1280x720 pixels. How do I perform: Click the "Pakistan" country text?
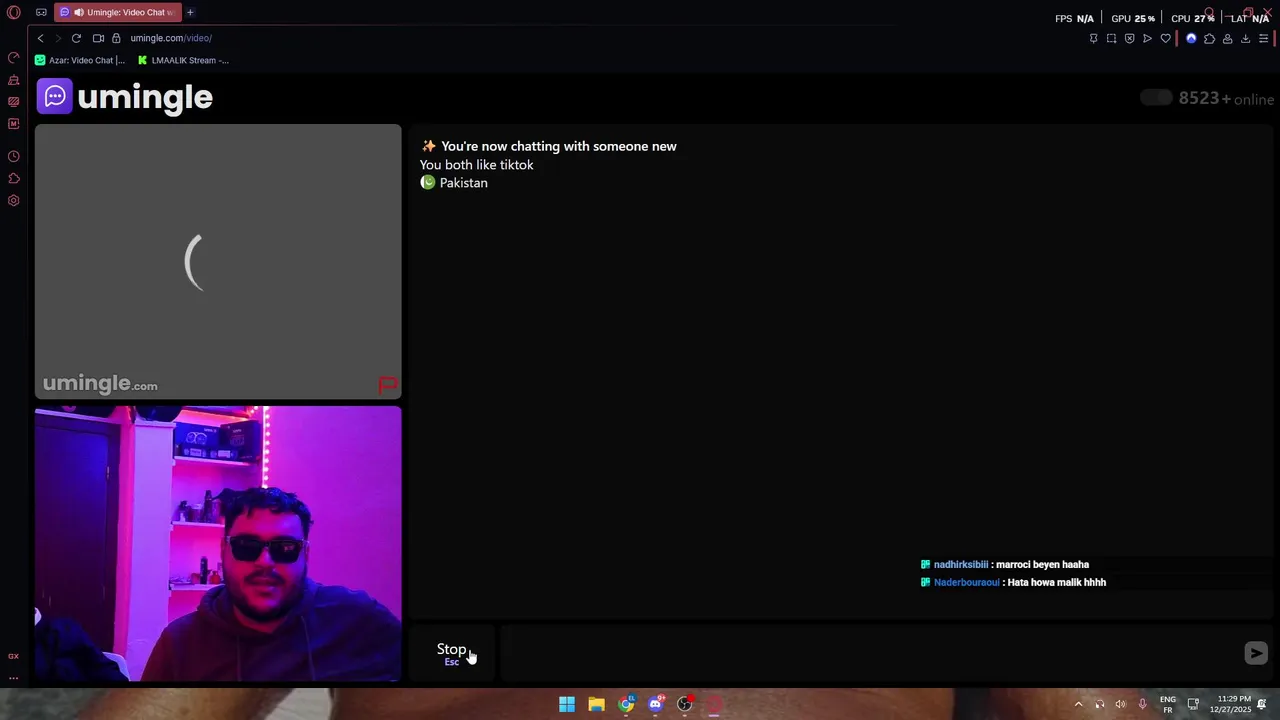[464, 183]
